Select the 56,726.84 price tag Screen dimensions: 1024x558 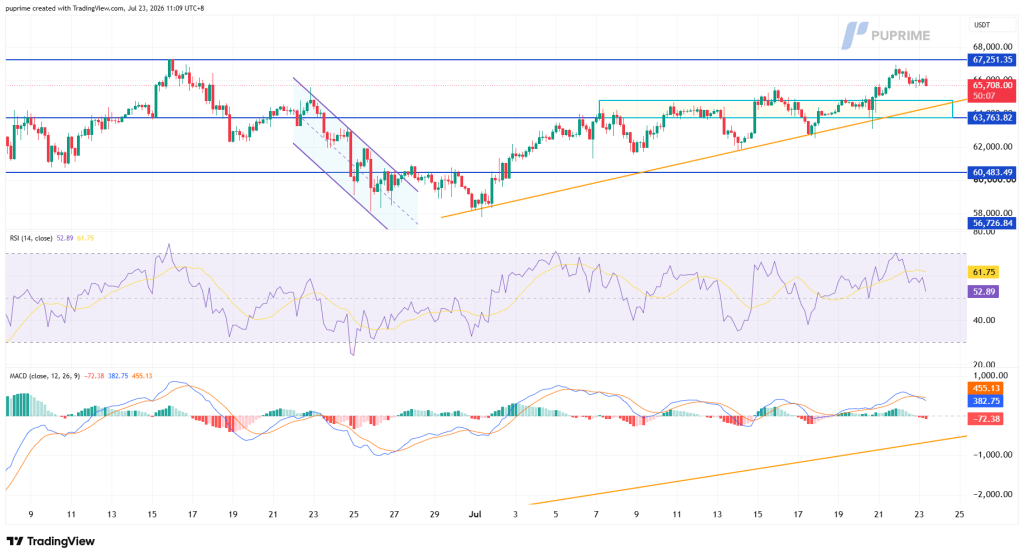pos(992,223)
